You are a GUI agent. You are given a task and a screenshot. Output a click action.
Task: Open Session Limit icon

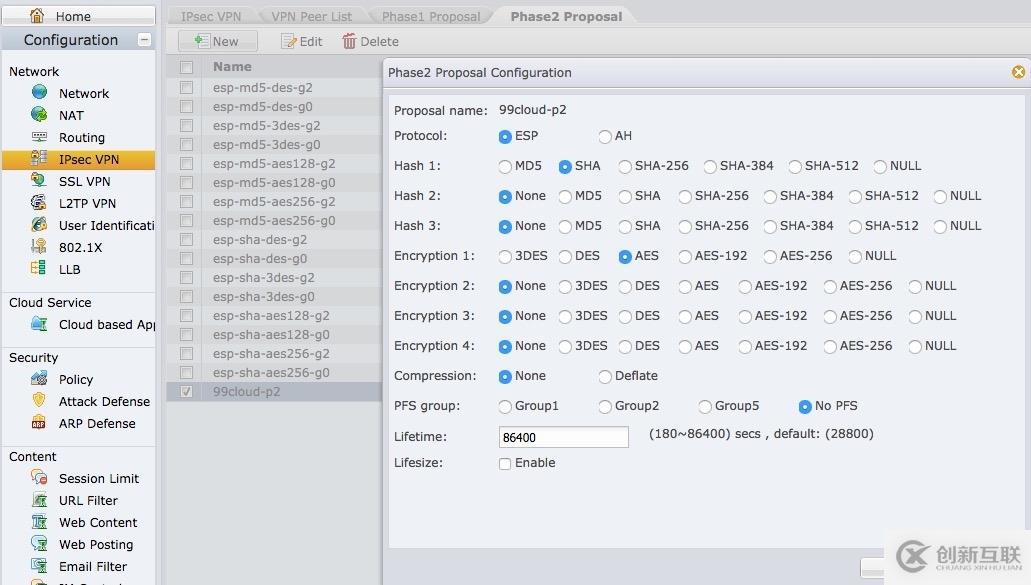pos(39,478)
